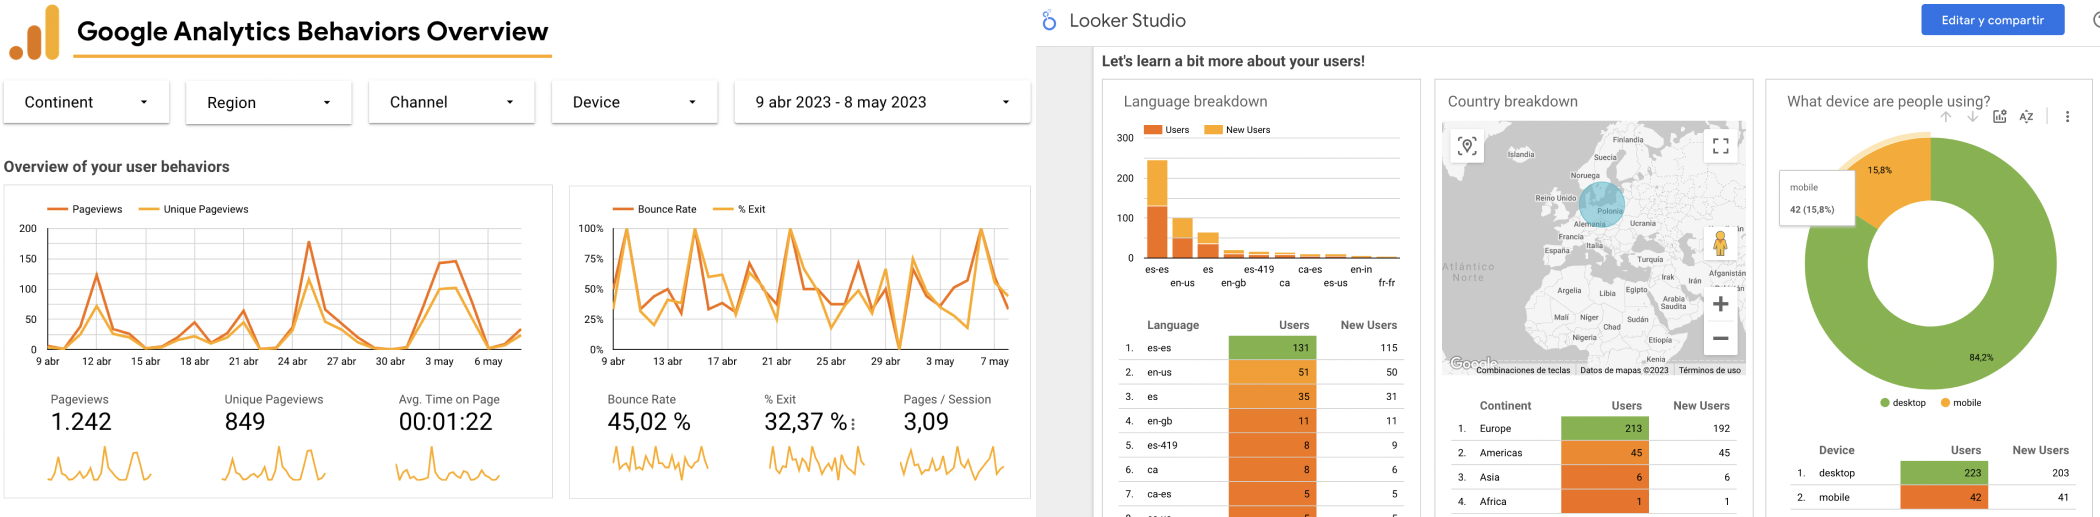Toggle the Unique Pageviews legend entry
The image size is (2100, 517).
[x=193, y=209]
